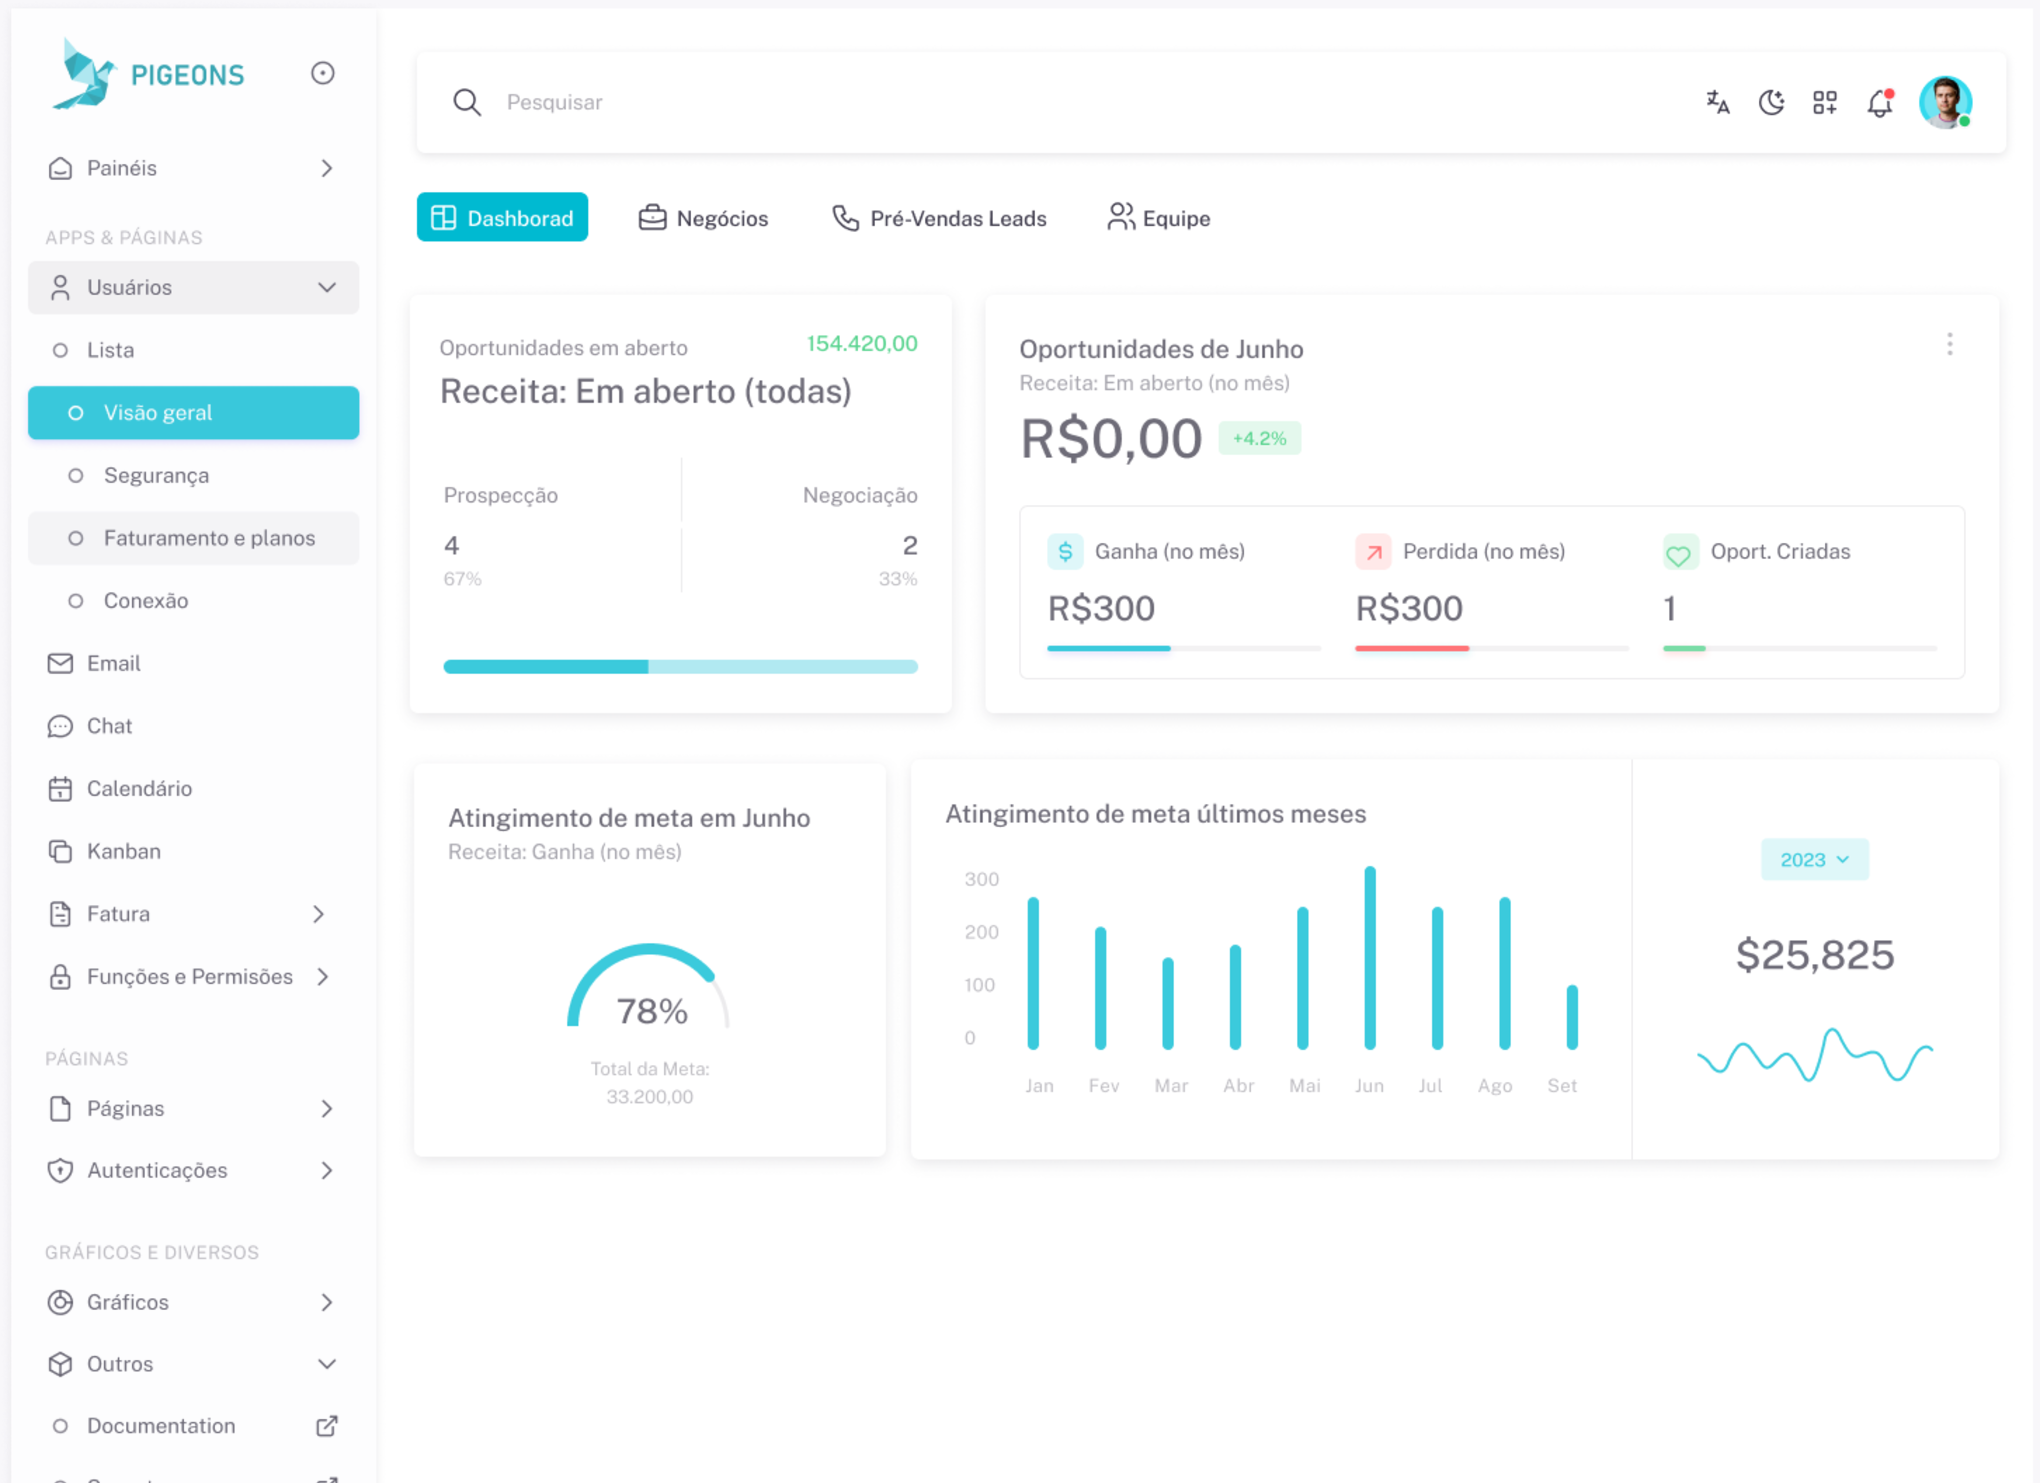2040x1483 pixels.
Task: Open the app shortcuts grid icon
Action: click(1824, 102)
